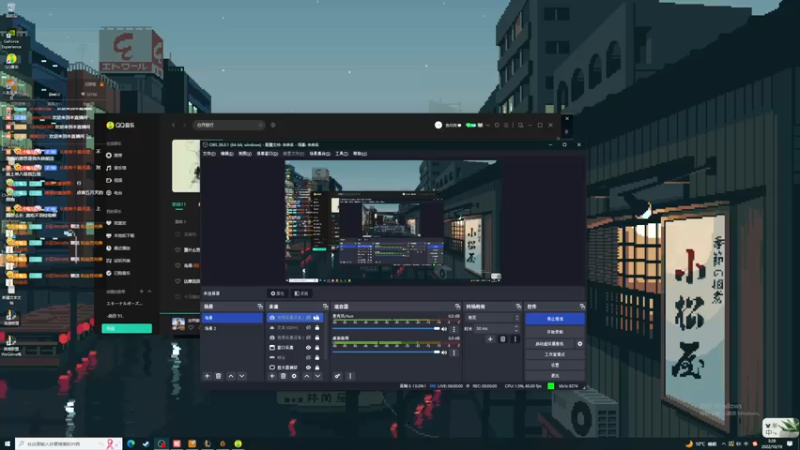
Task: Open Microsoft Edge from taskbar
Action: (x=131, y=444)
